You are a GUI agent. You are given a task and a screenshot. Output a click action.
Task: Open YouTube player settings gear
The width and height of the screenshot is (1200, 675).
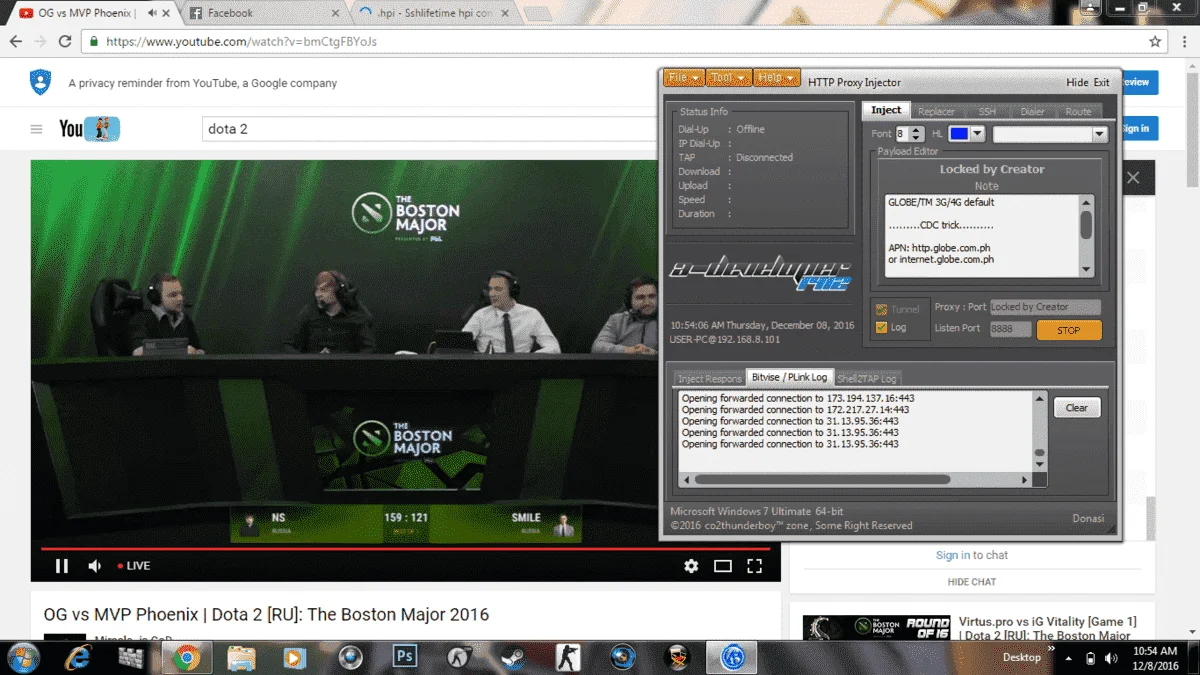pos(691,566)
